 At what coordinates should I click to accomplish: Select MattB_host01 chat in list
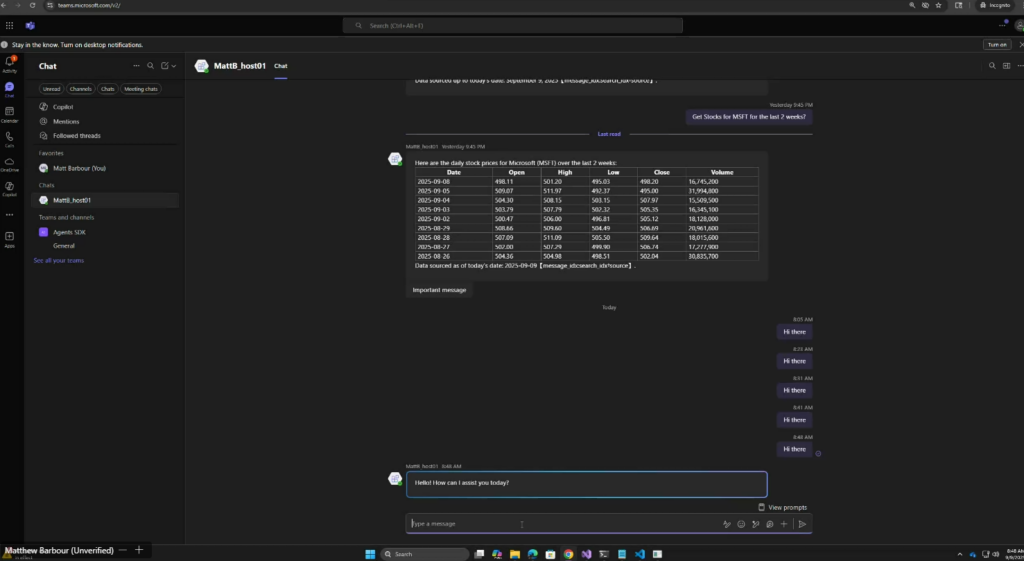[104, 200]
